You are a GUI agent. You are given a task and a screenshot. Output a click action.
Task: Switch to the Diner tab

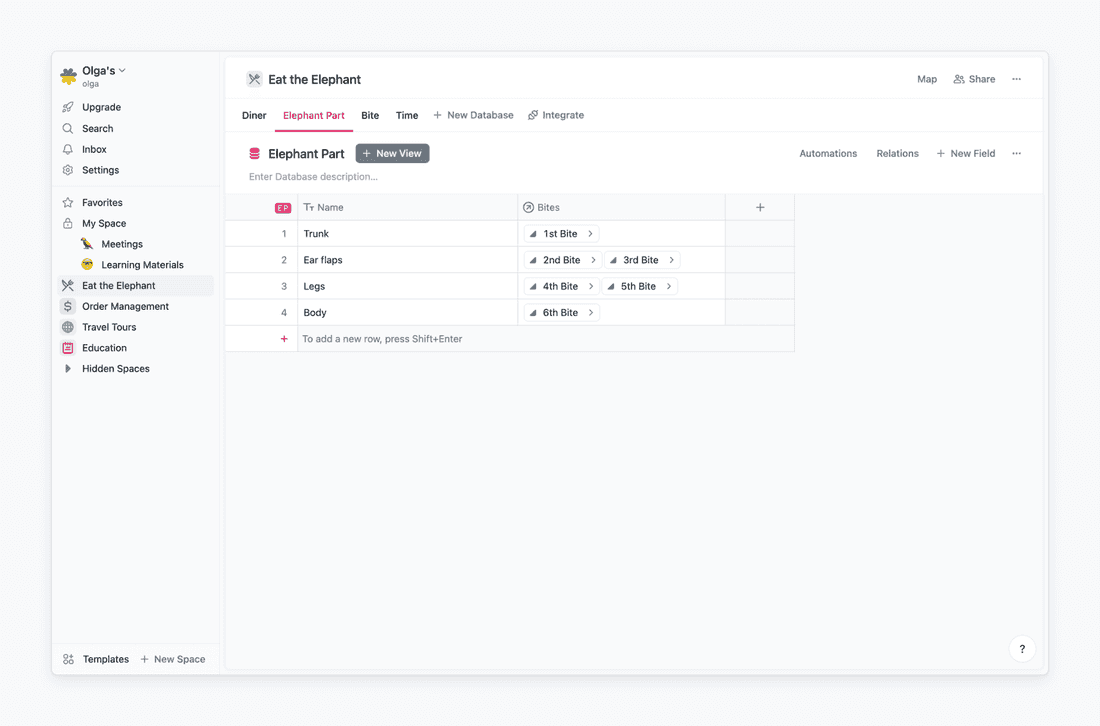254,115
